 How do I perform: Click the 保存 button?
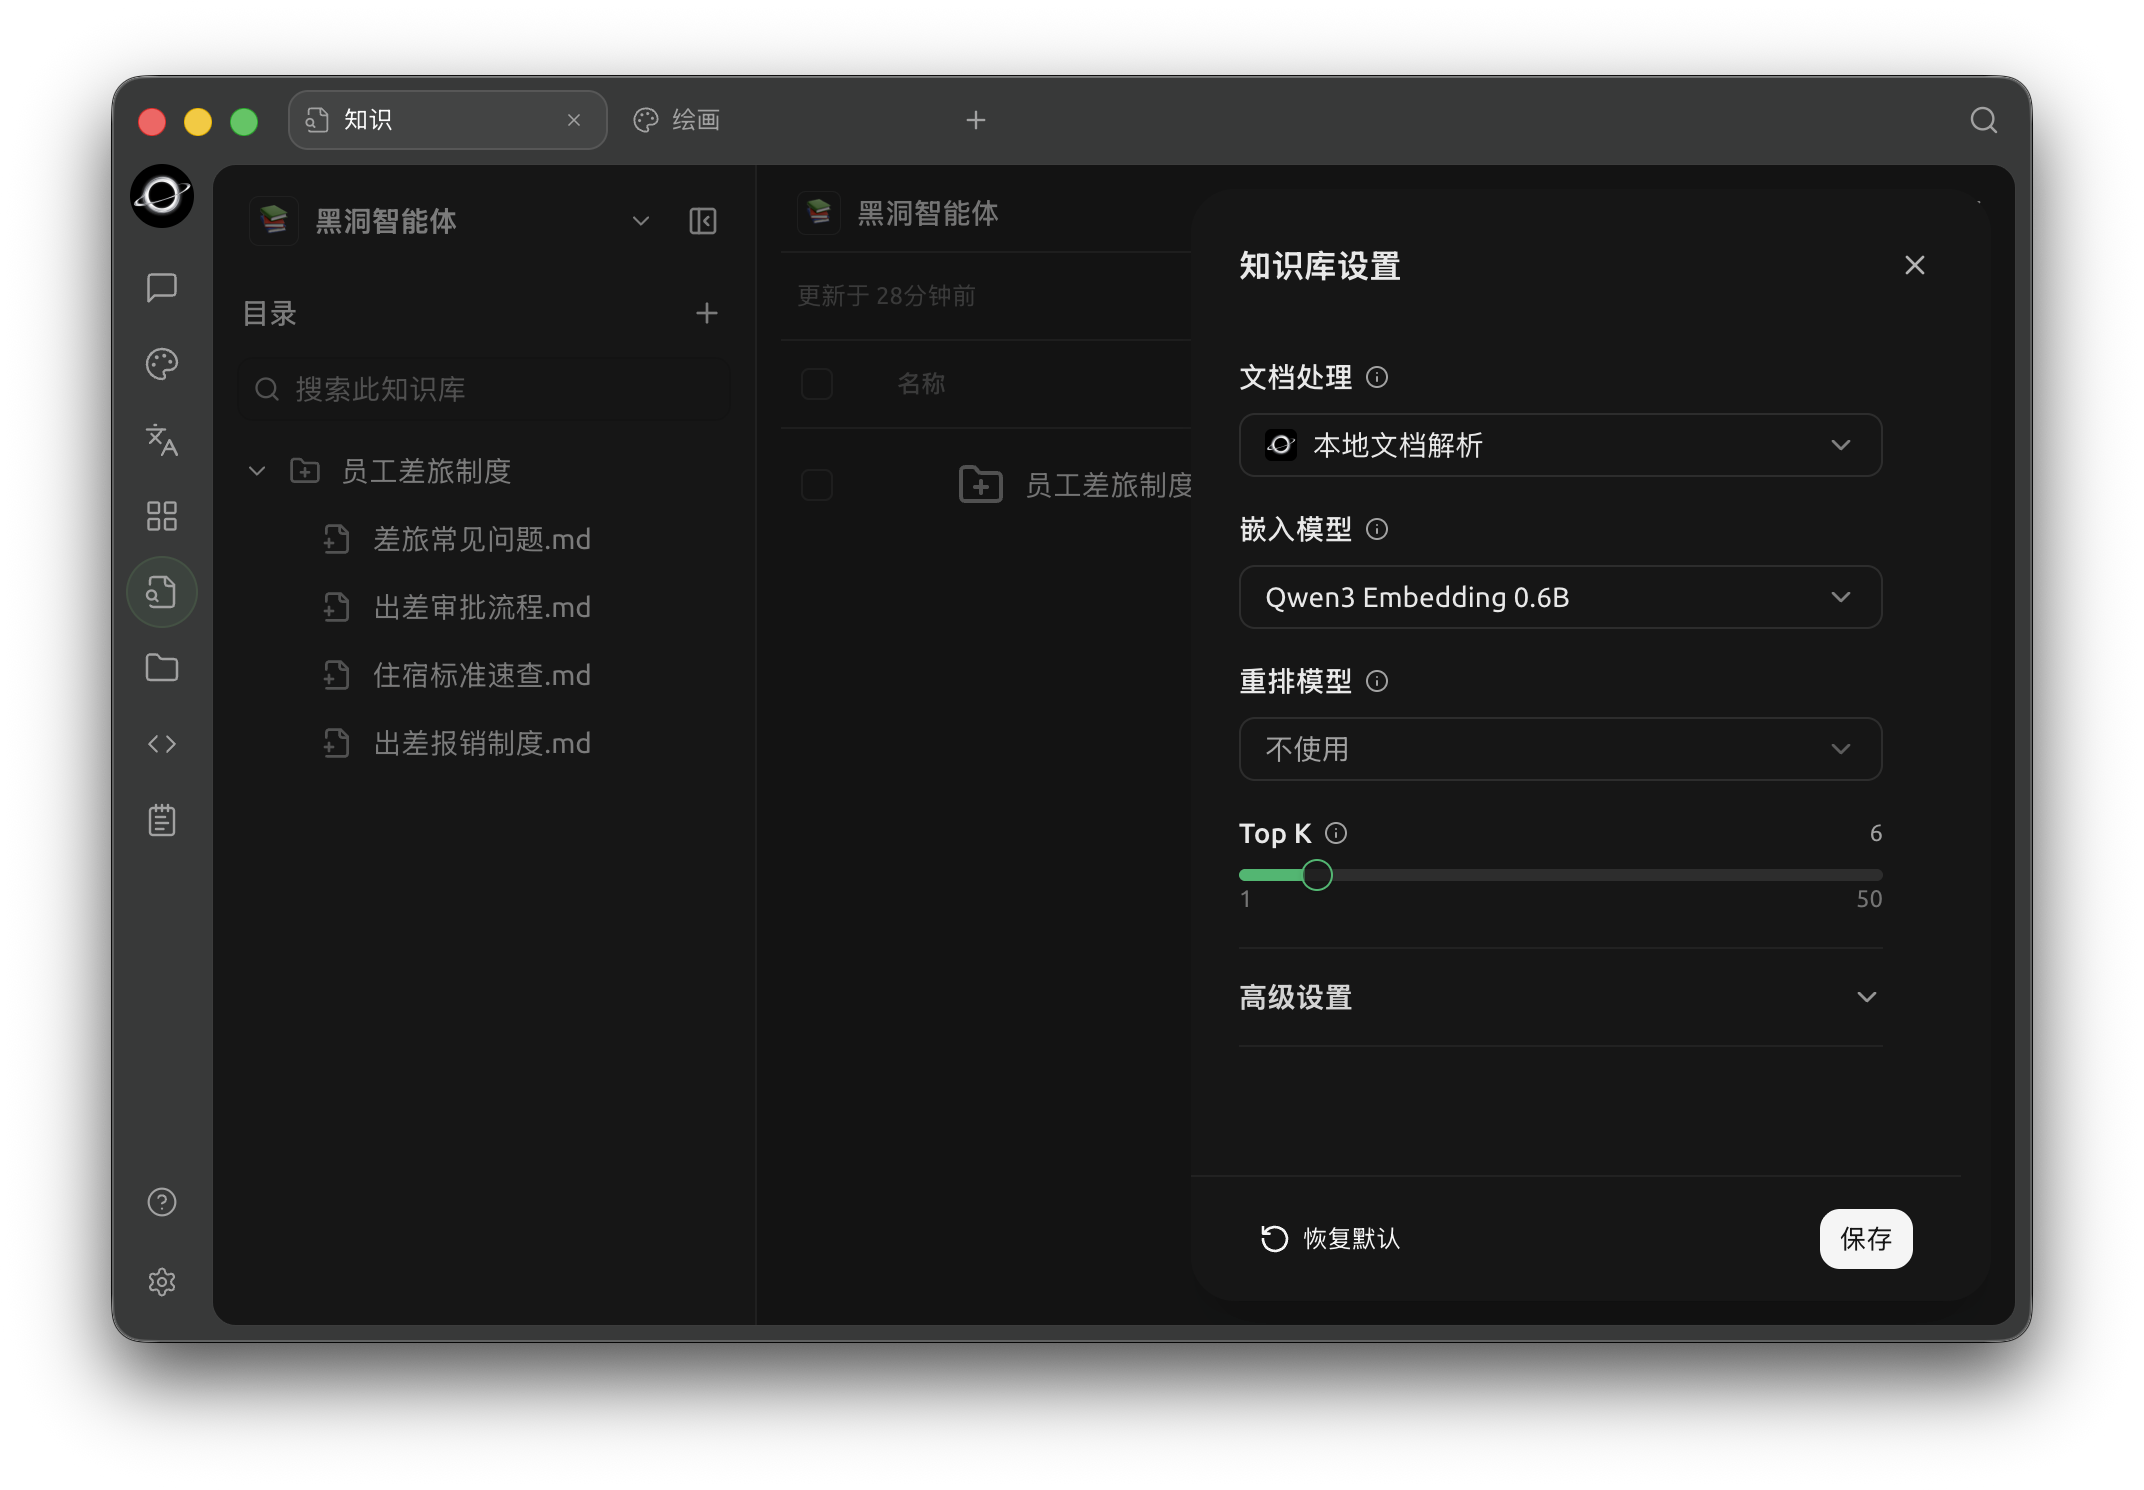(1866, 1239)
